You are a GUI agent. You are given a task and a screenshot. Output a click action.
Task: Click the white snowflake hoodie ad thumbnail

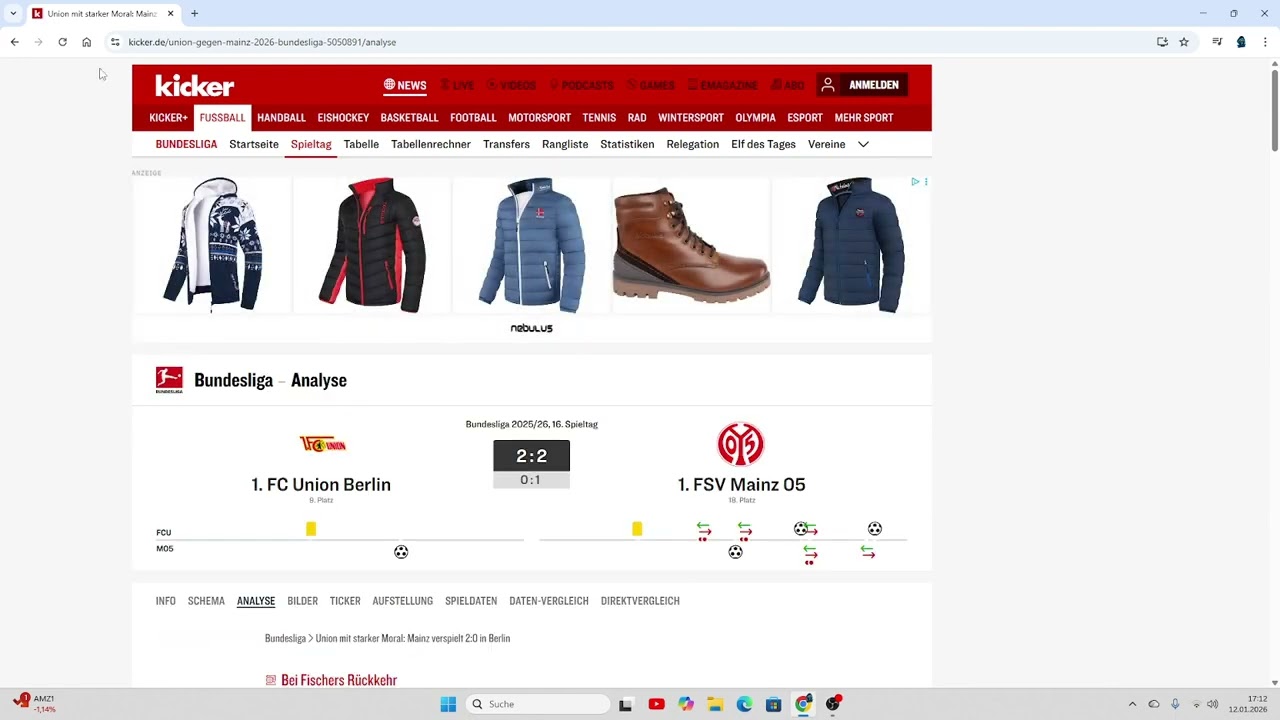[x=213, y=245]
